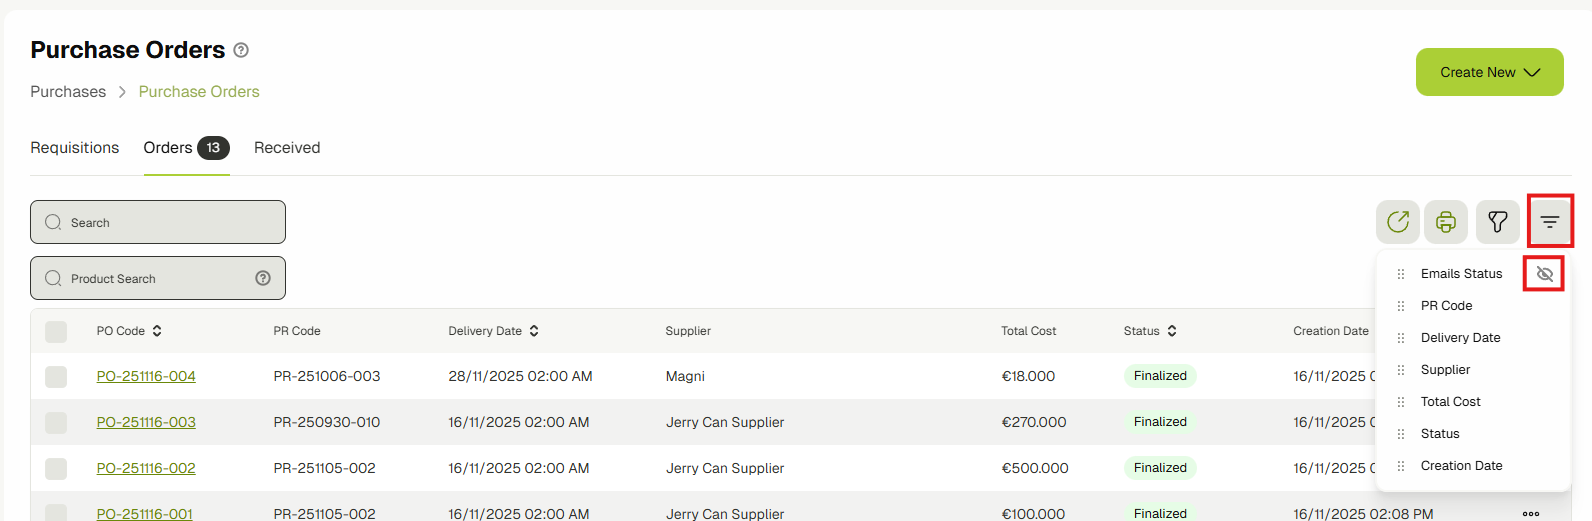This screenshot has height=521, width=1592.
Task: Open the filter funnel icon
Action: 1497,222
